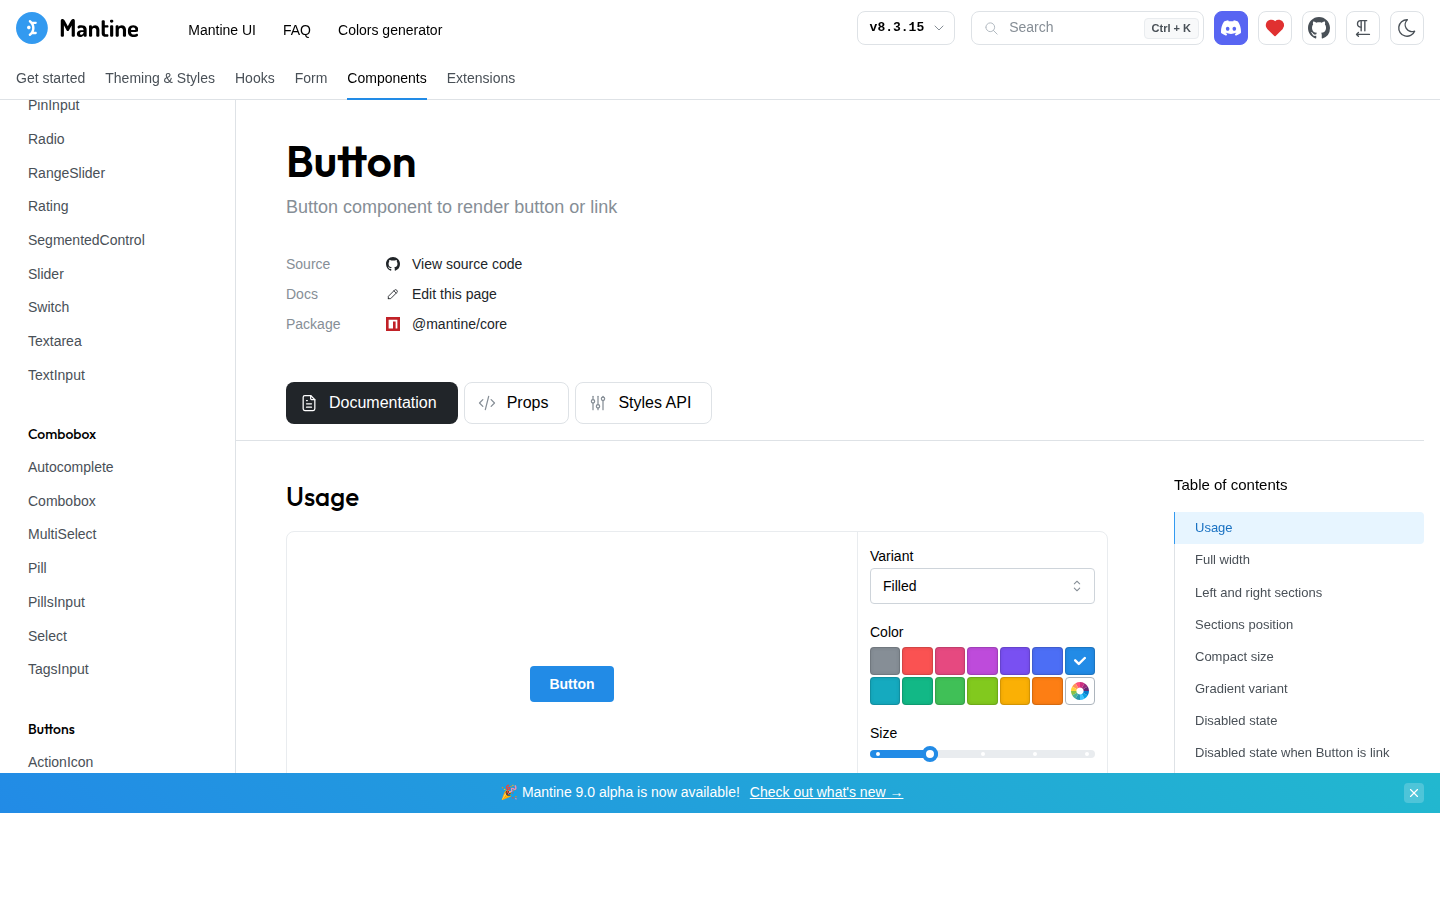The height and width of the screenshot is (900, 1440).
Task: Select the gray color swatch
Action: (885, 661)
